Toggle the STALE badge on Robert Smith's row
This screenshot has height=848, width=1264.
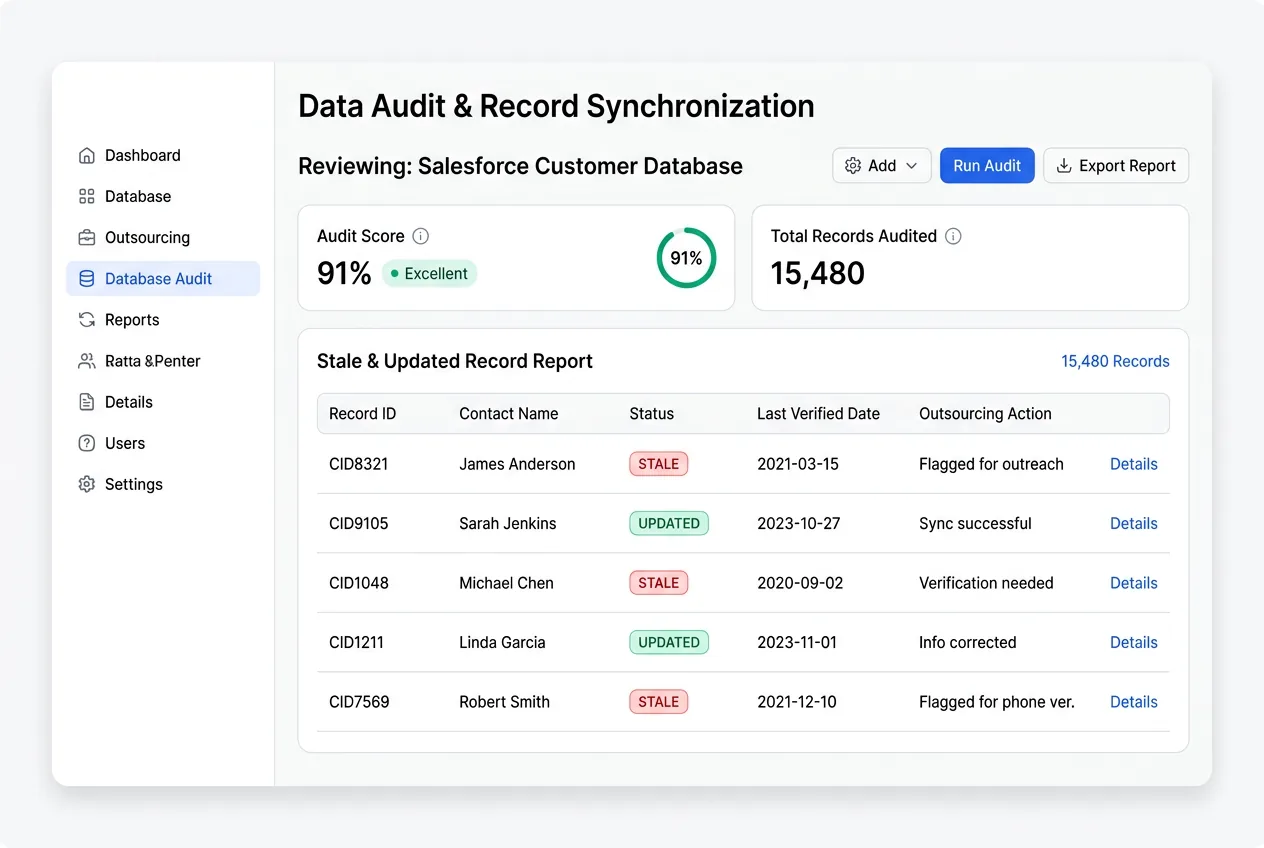coord(658,701)
